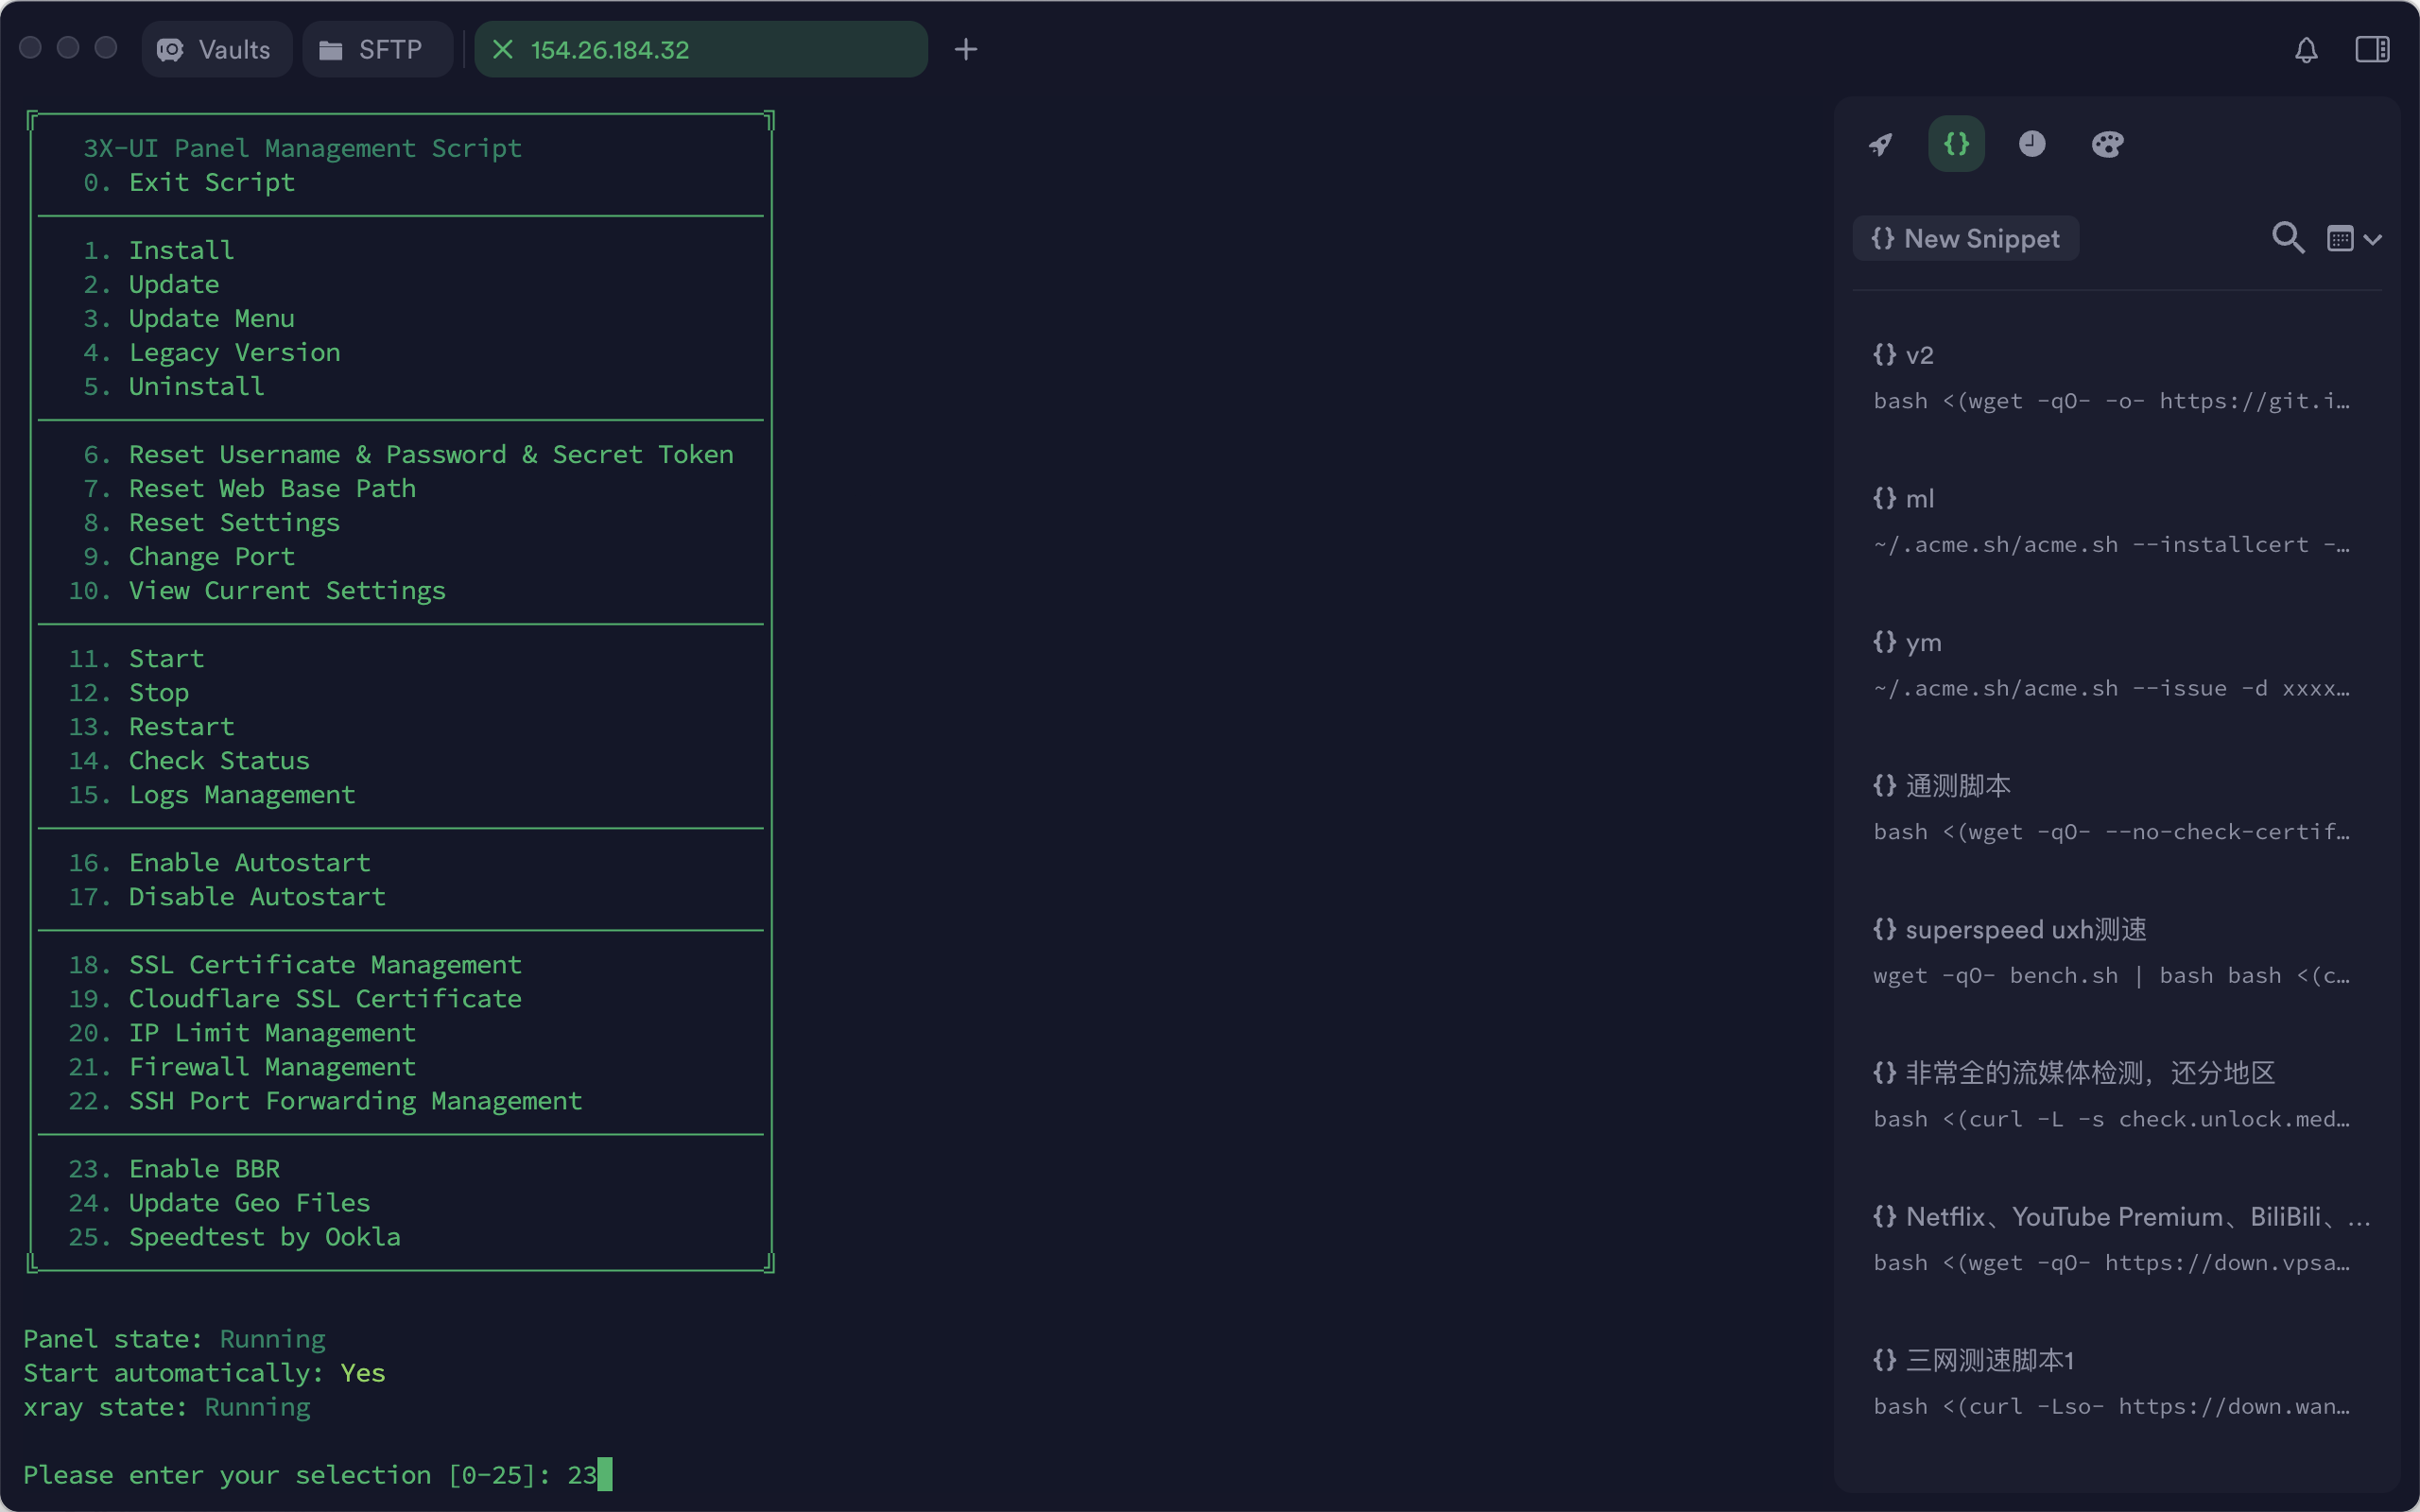The width and height of the screenshot is (2420, 1512).
Task: Select the snippets curly-braces panel icon
Action: (1956, 145)
